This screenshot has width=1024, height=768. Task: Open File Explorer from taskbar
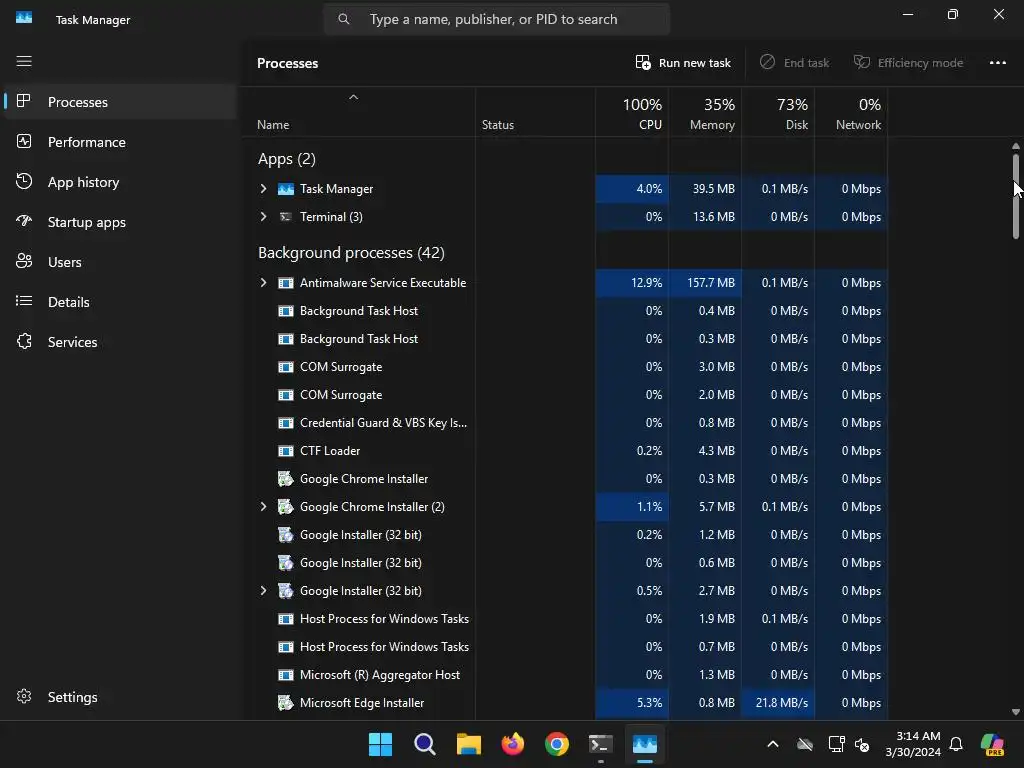point(468,744)
